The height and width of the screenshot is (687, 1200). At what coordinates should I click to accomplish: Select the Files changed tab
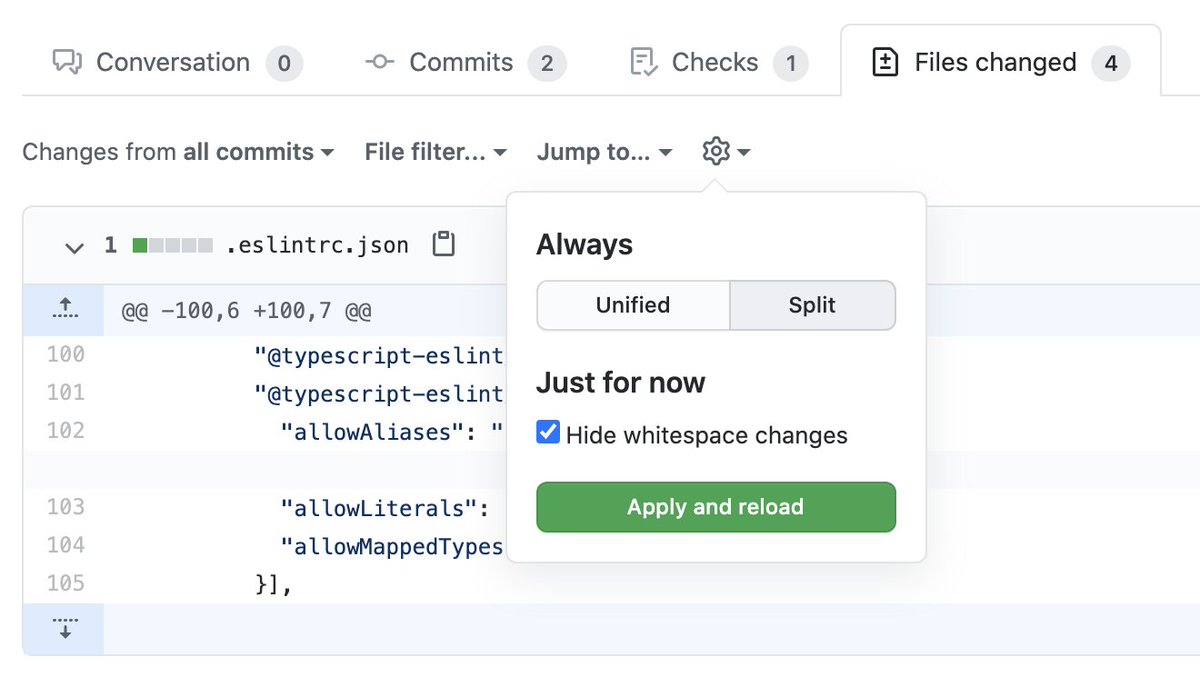(x=1001, y=63)
